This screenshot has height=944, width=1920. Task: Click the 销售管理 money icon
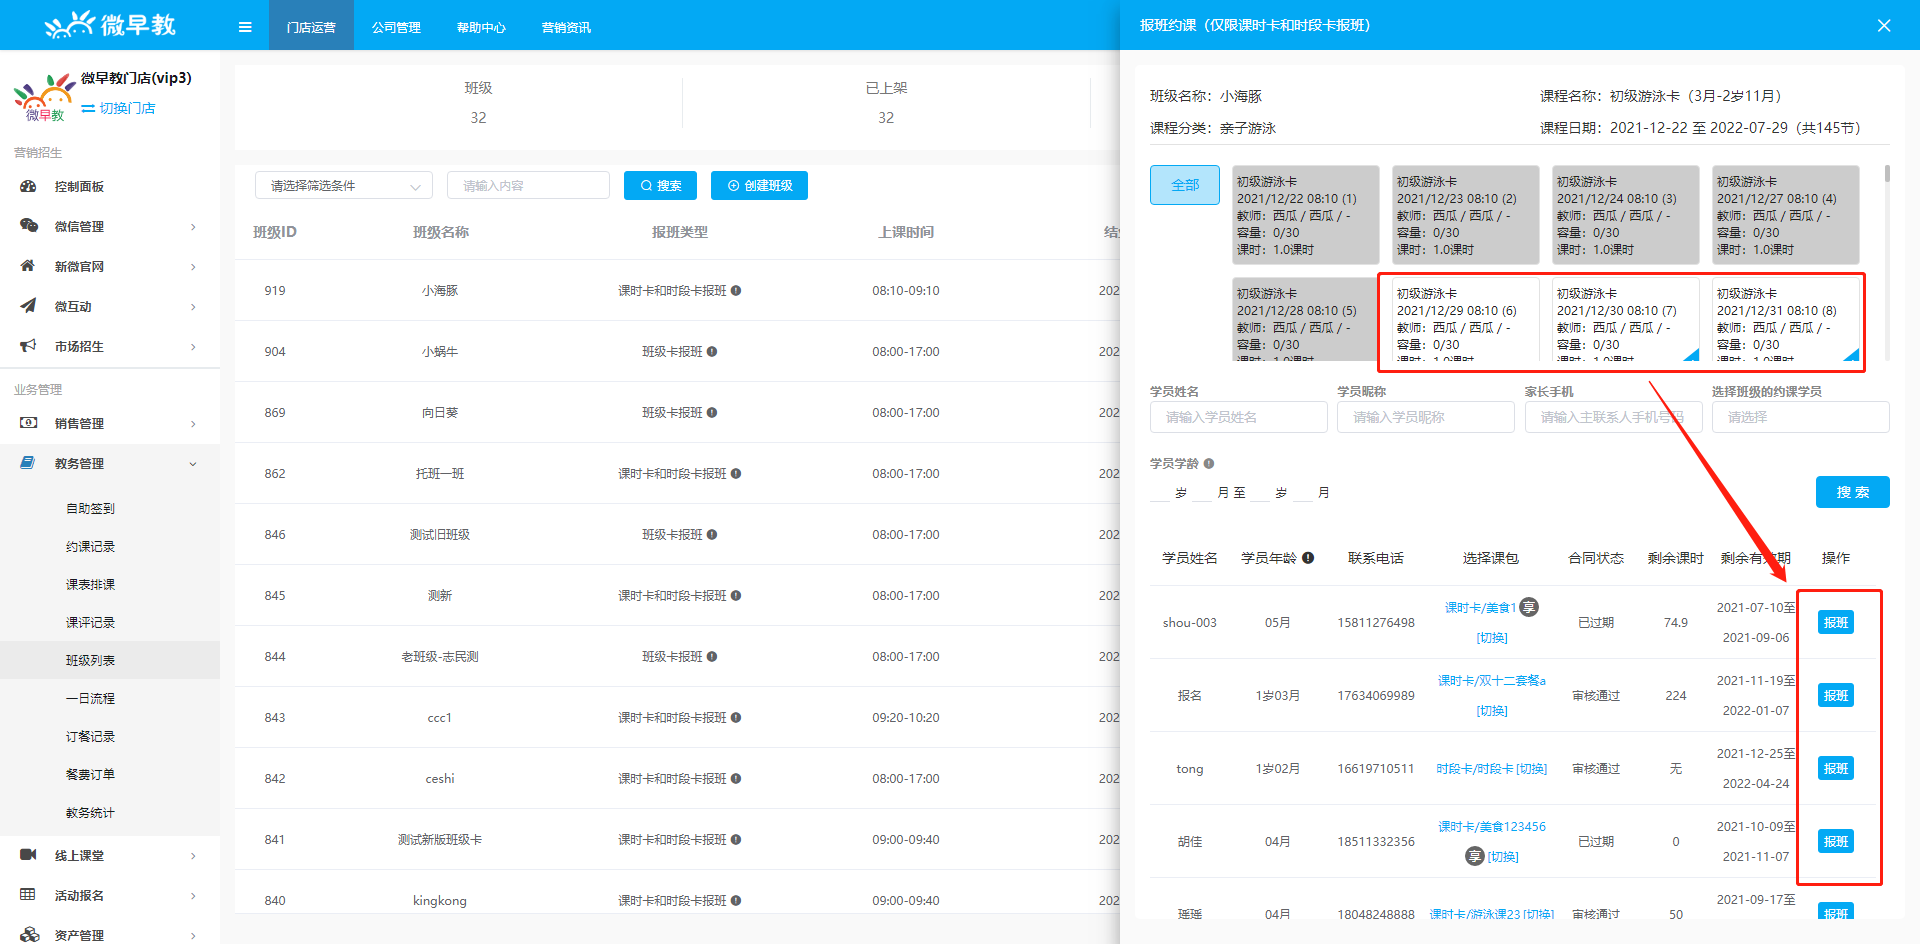[28, 423]
